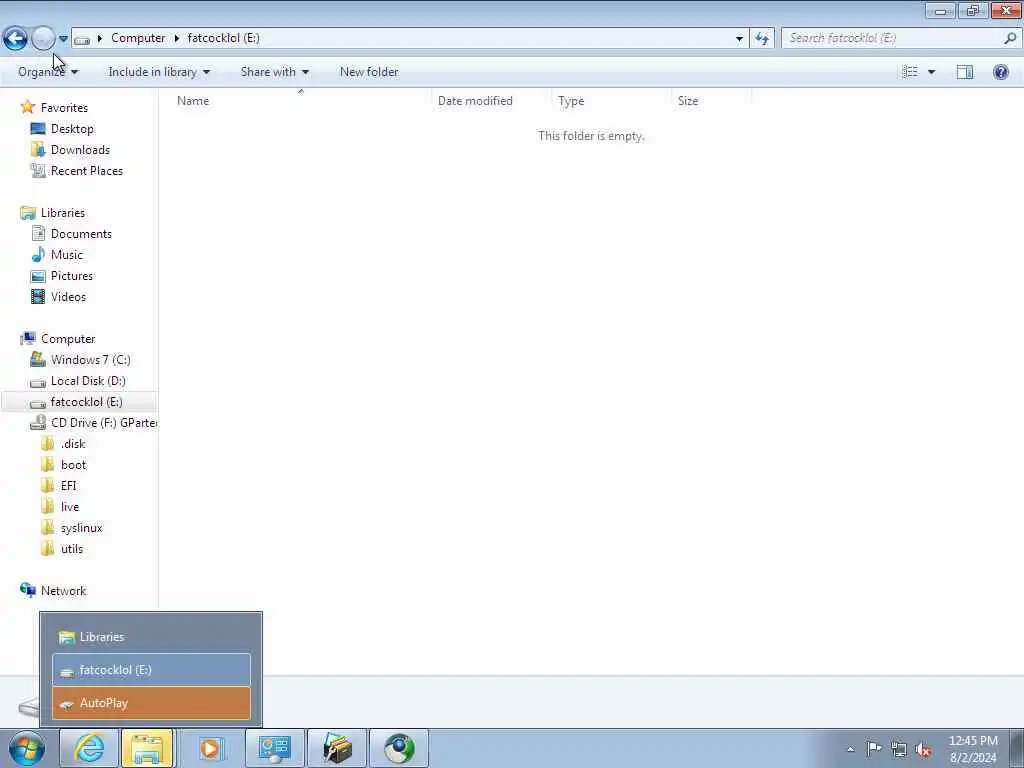Switch to fatcocklol (E:) taskbar window
Screen dimensions: 1024x768
pos(151,670)
